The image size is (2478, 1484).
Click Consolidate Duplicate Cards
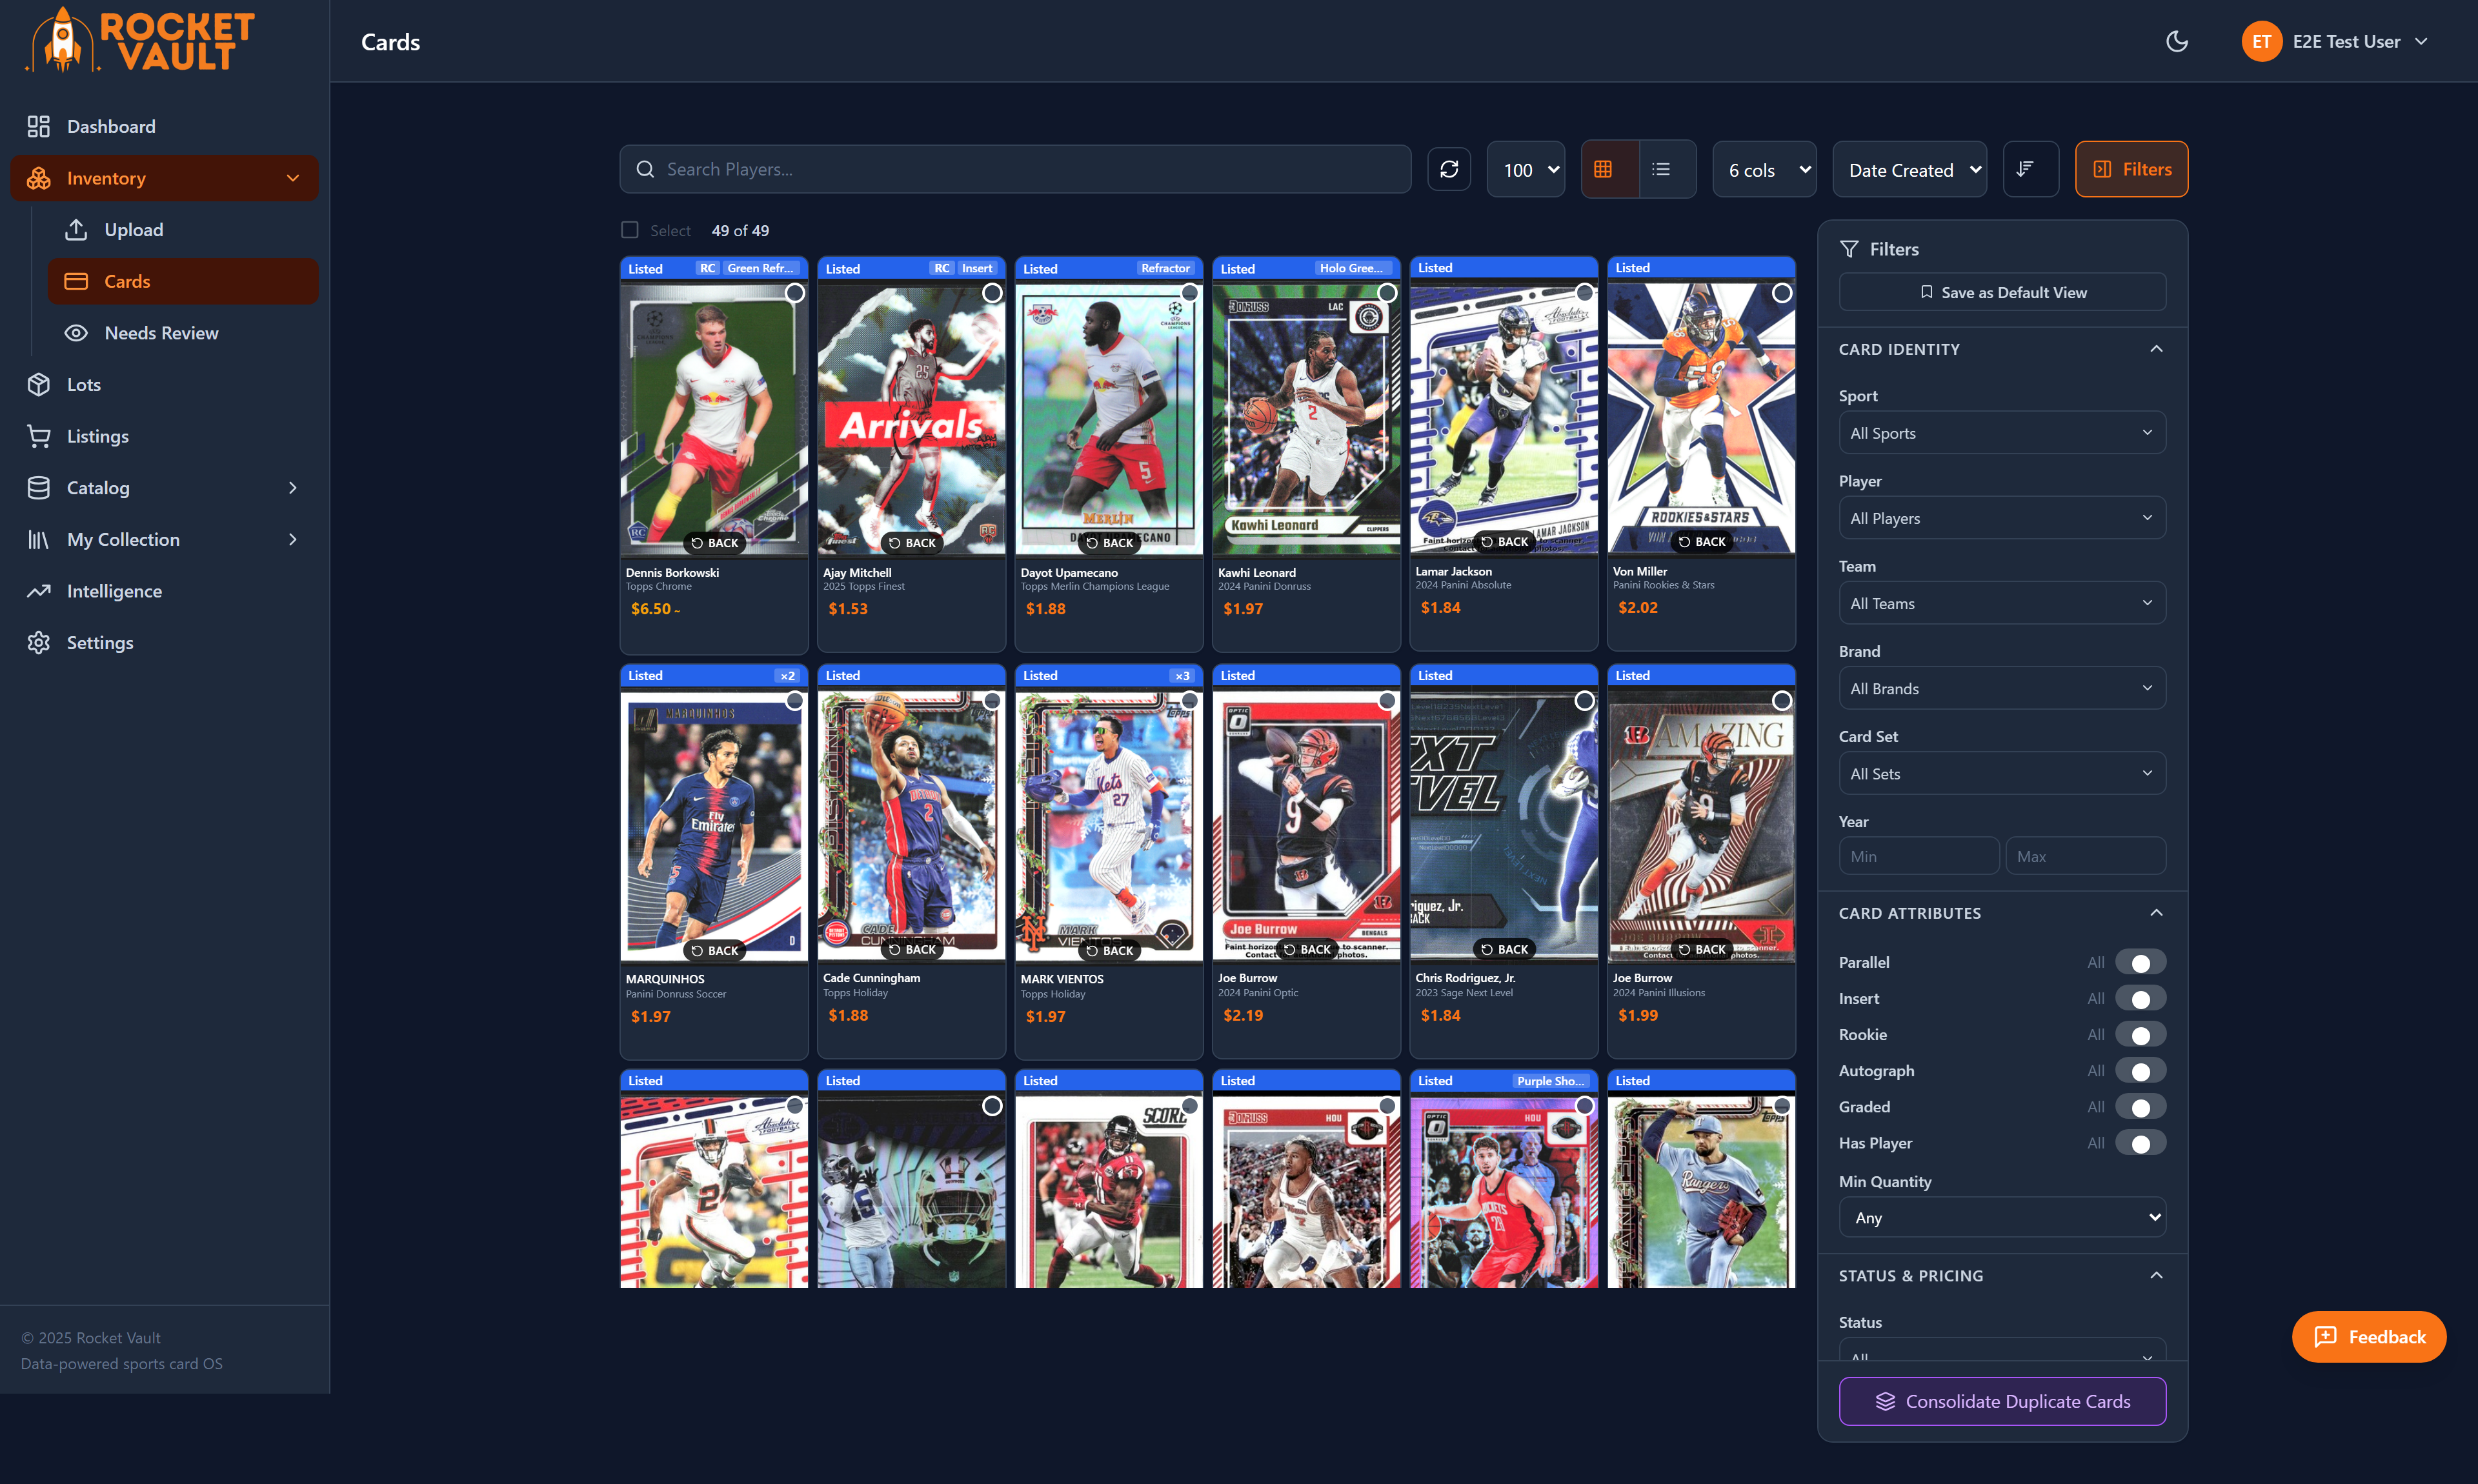pos(2001,1401)
